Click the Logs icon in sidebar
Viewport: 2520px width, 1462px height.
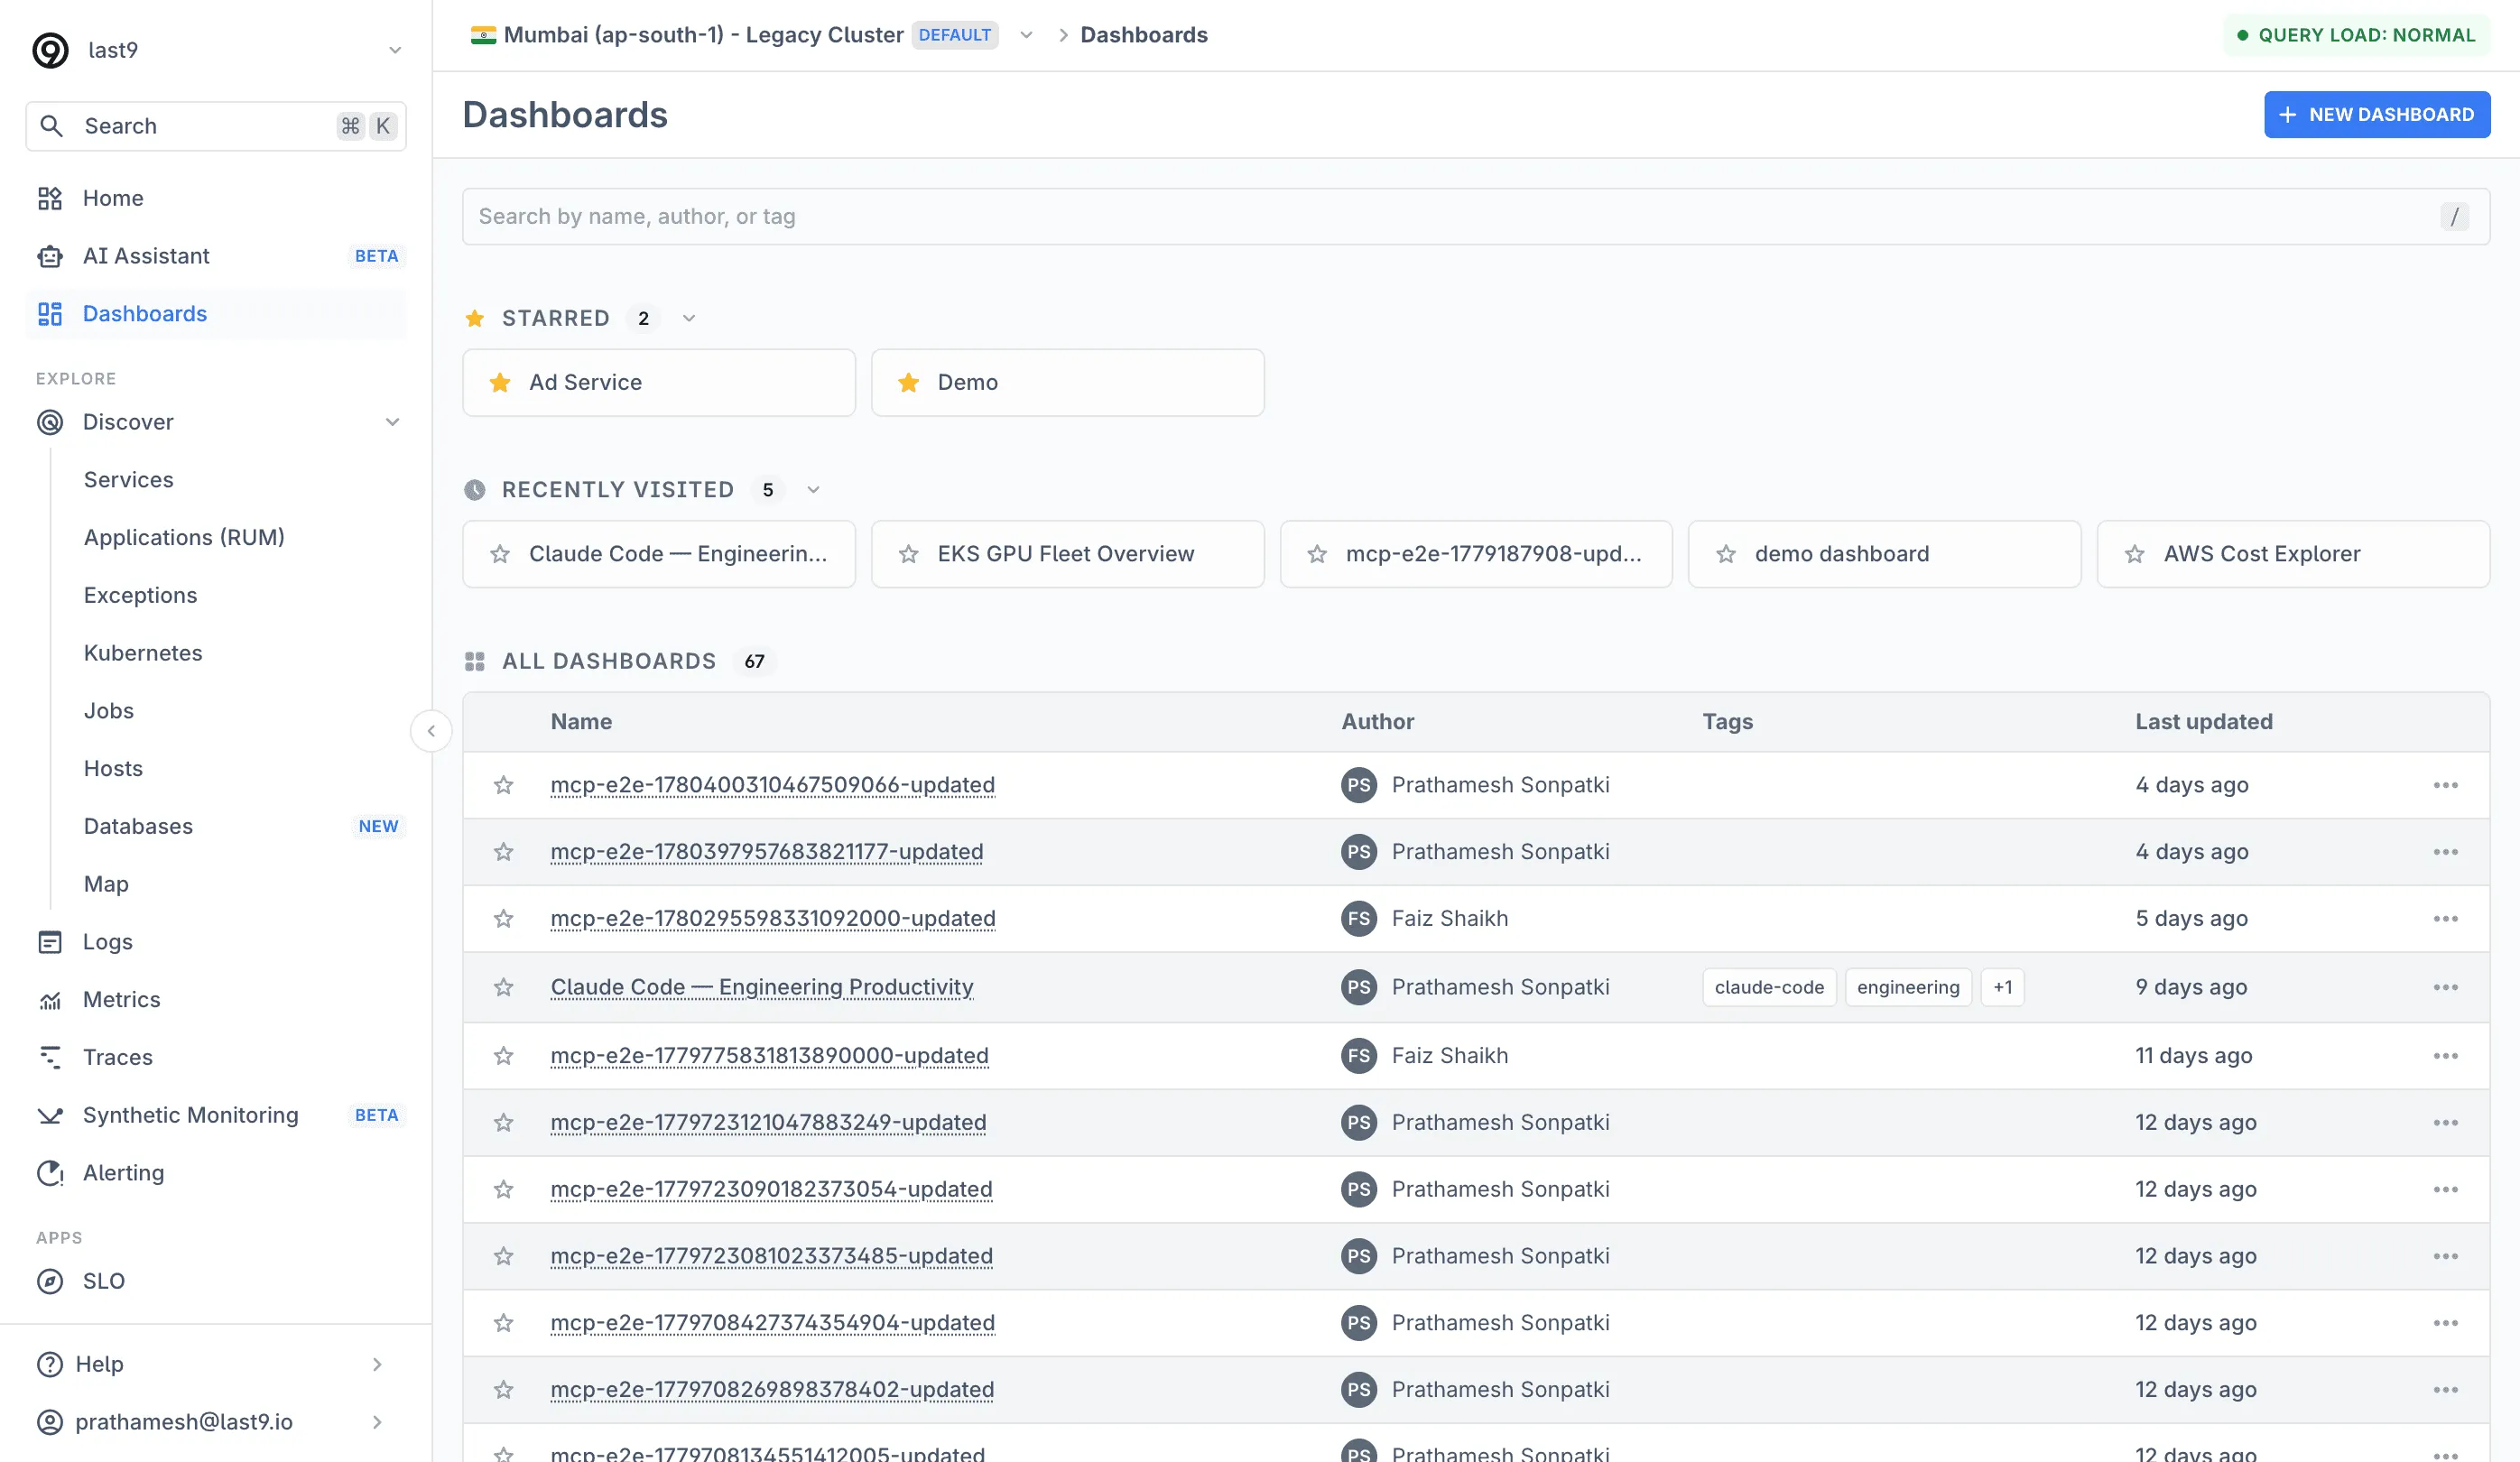point(50,942)
